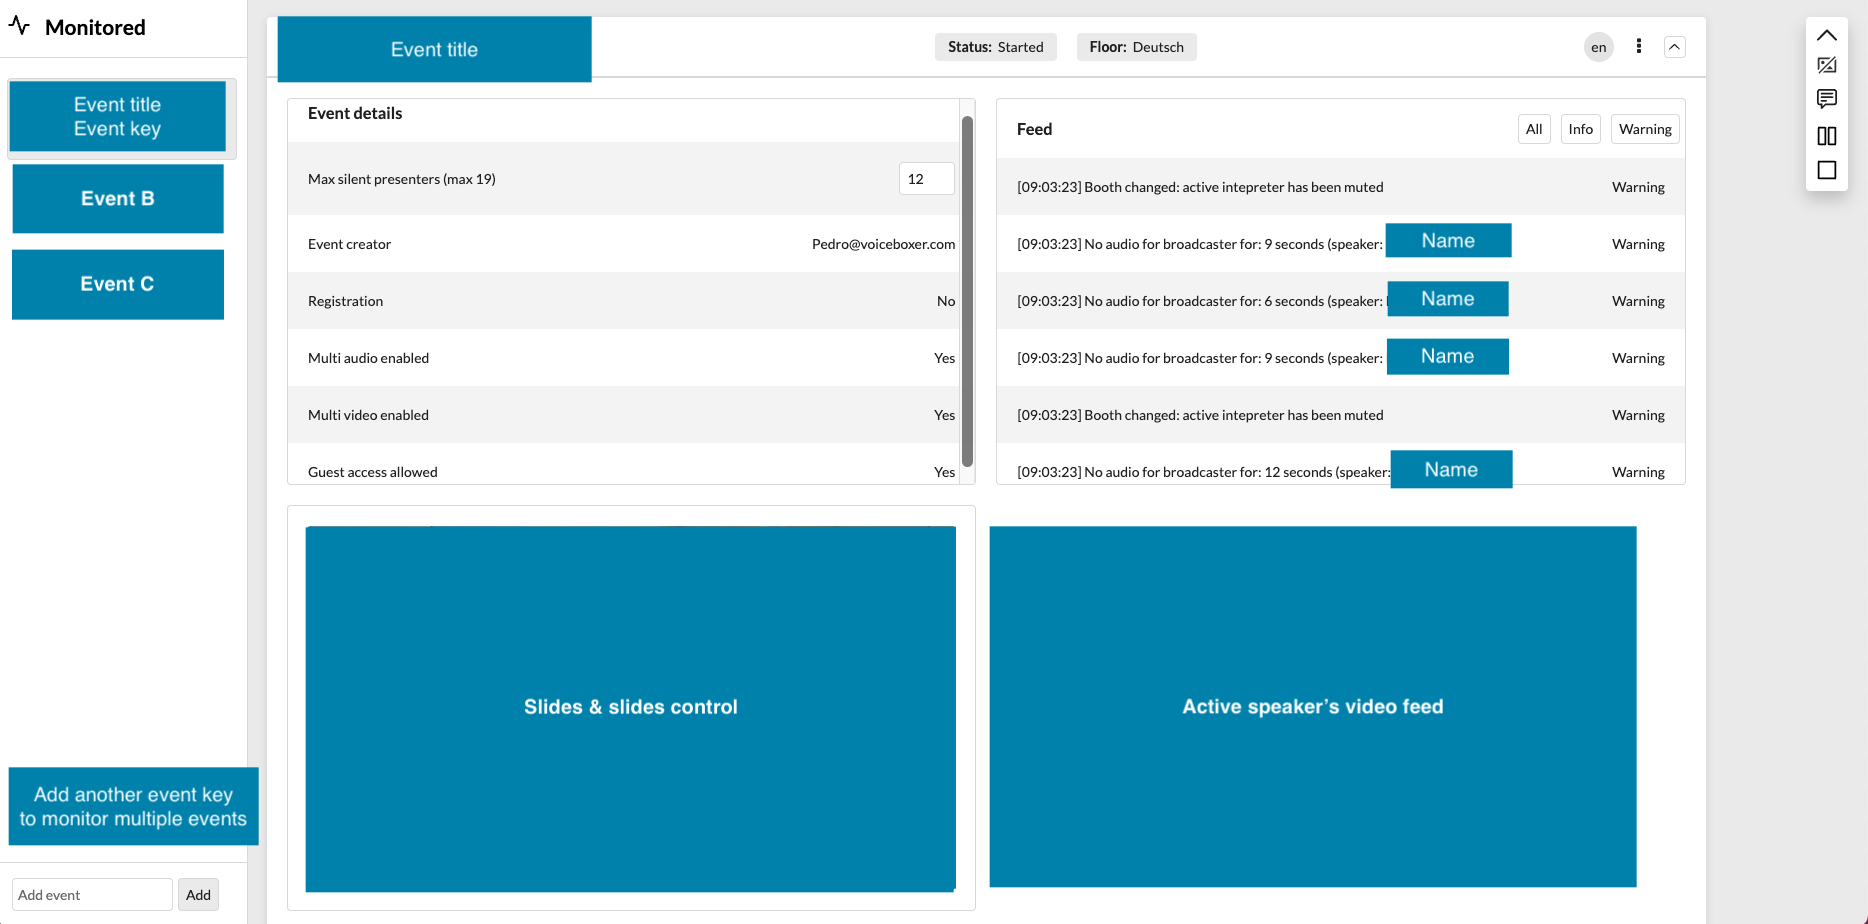Filter feed by Info messages

[x=1580, y=129]
